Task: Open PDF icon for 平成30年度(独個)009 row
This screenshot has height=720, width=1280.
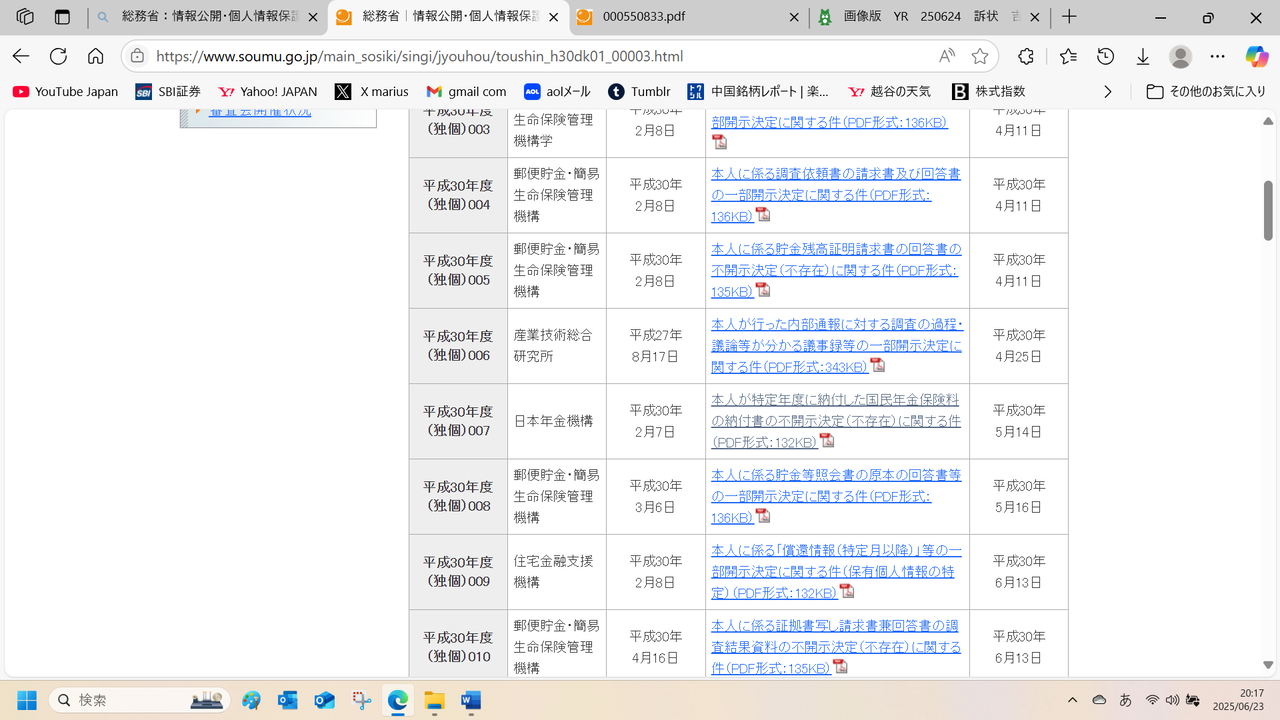Action: [847, 591]
